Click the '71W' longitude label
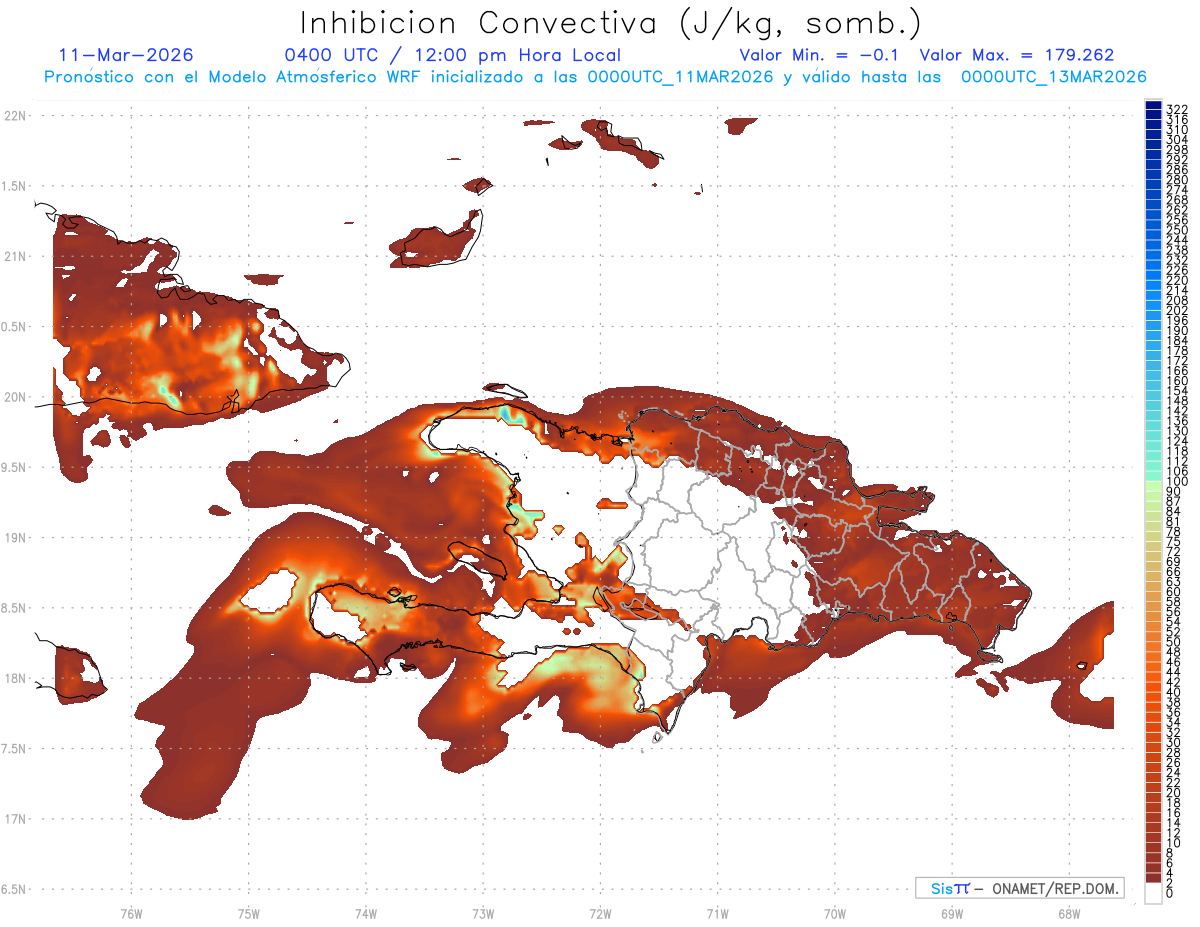The width and height of the screenshot is (1200, 927). (717, 913)
